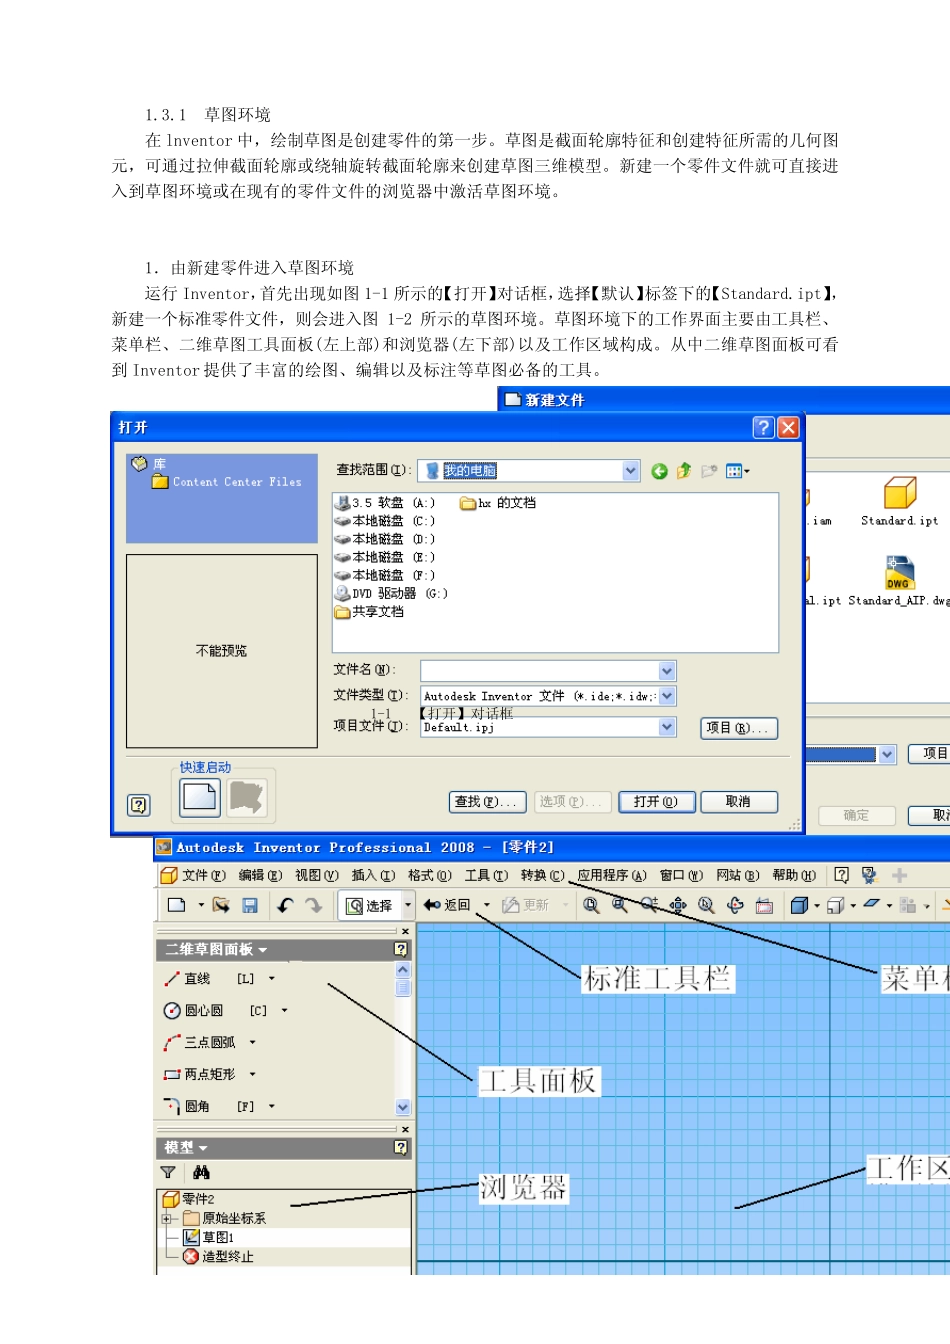The height and width of the screenshot is (1344, 950).
Task: Click the browser filter funnel icon
Action: click(168, 1172)
